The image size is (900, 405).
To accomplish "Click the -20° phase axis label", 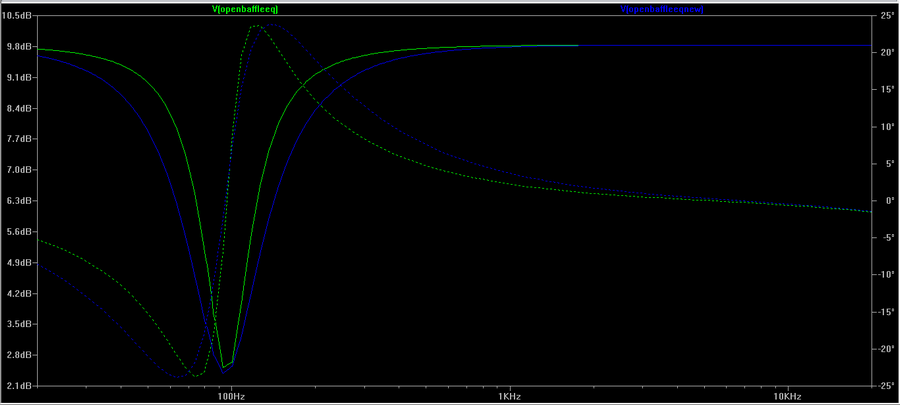I will [882, 349].
